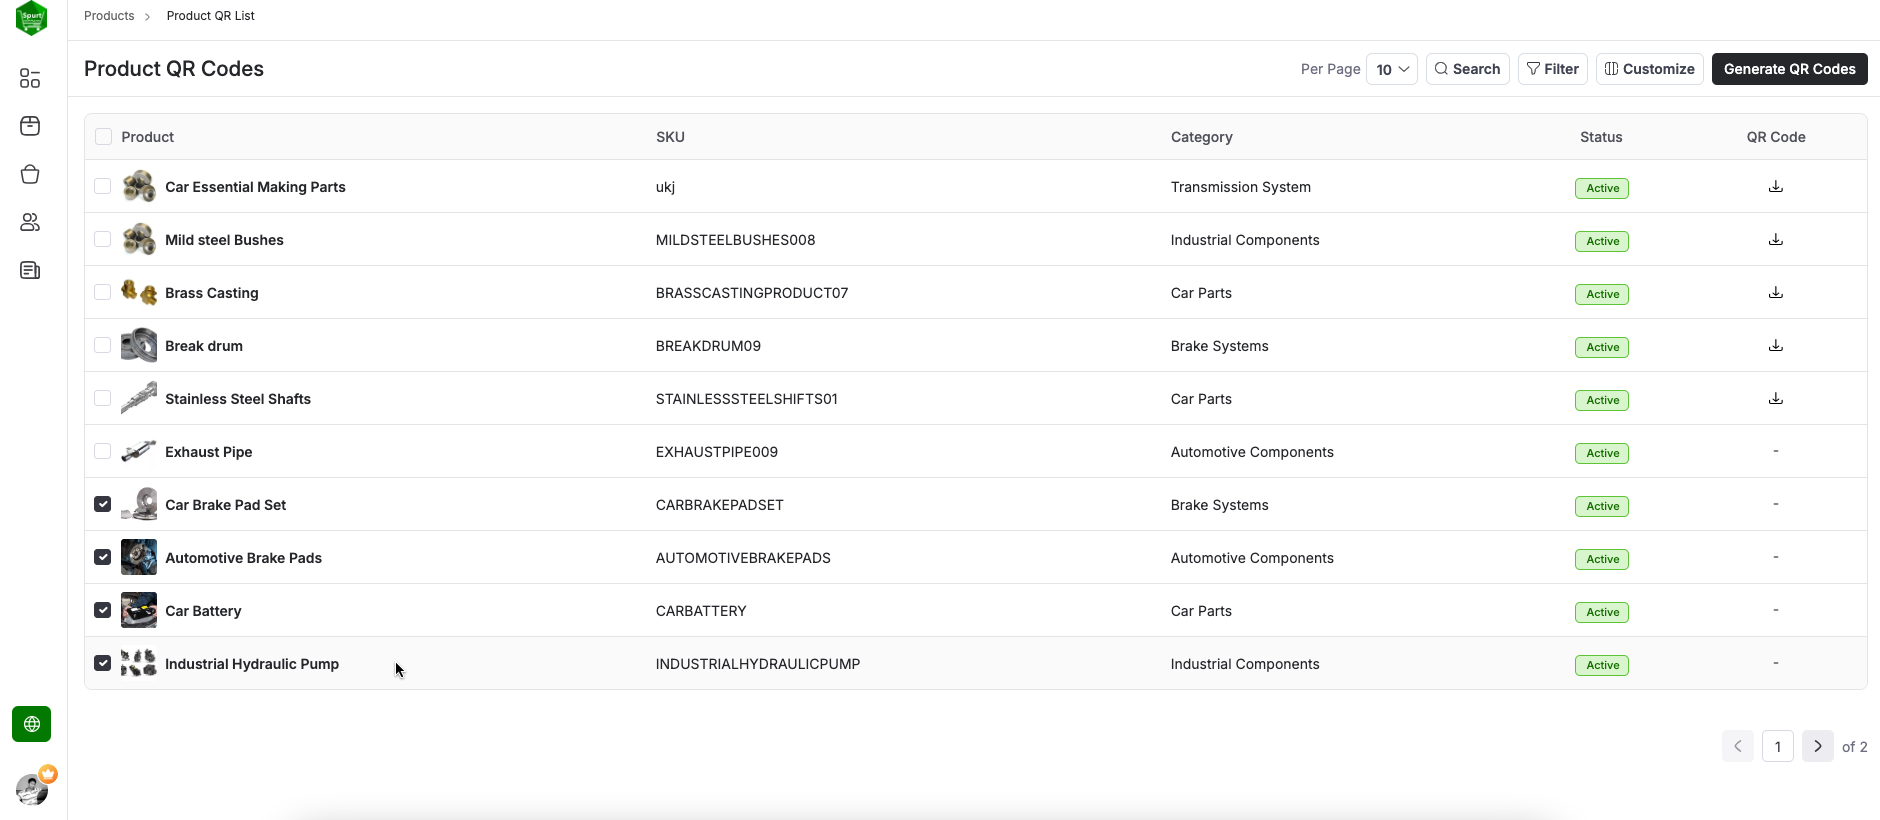Expand the Per Page dropdown
The height and width of the screenshot is (820, 1880).
click(1391, 69)
